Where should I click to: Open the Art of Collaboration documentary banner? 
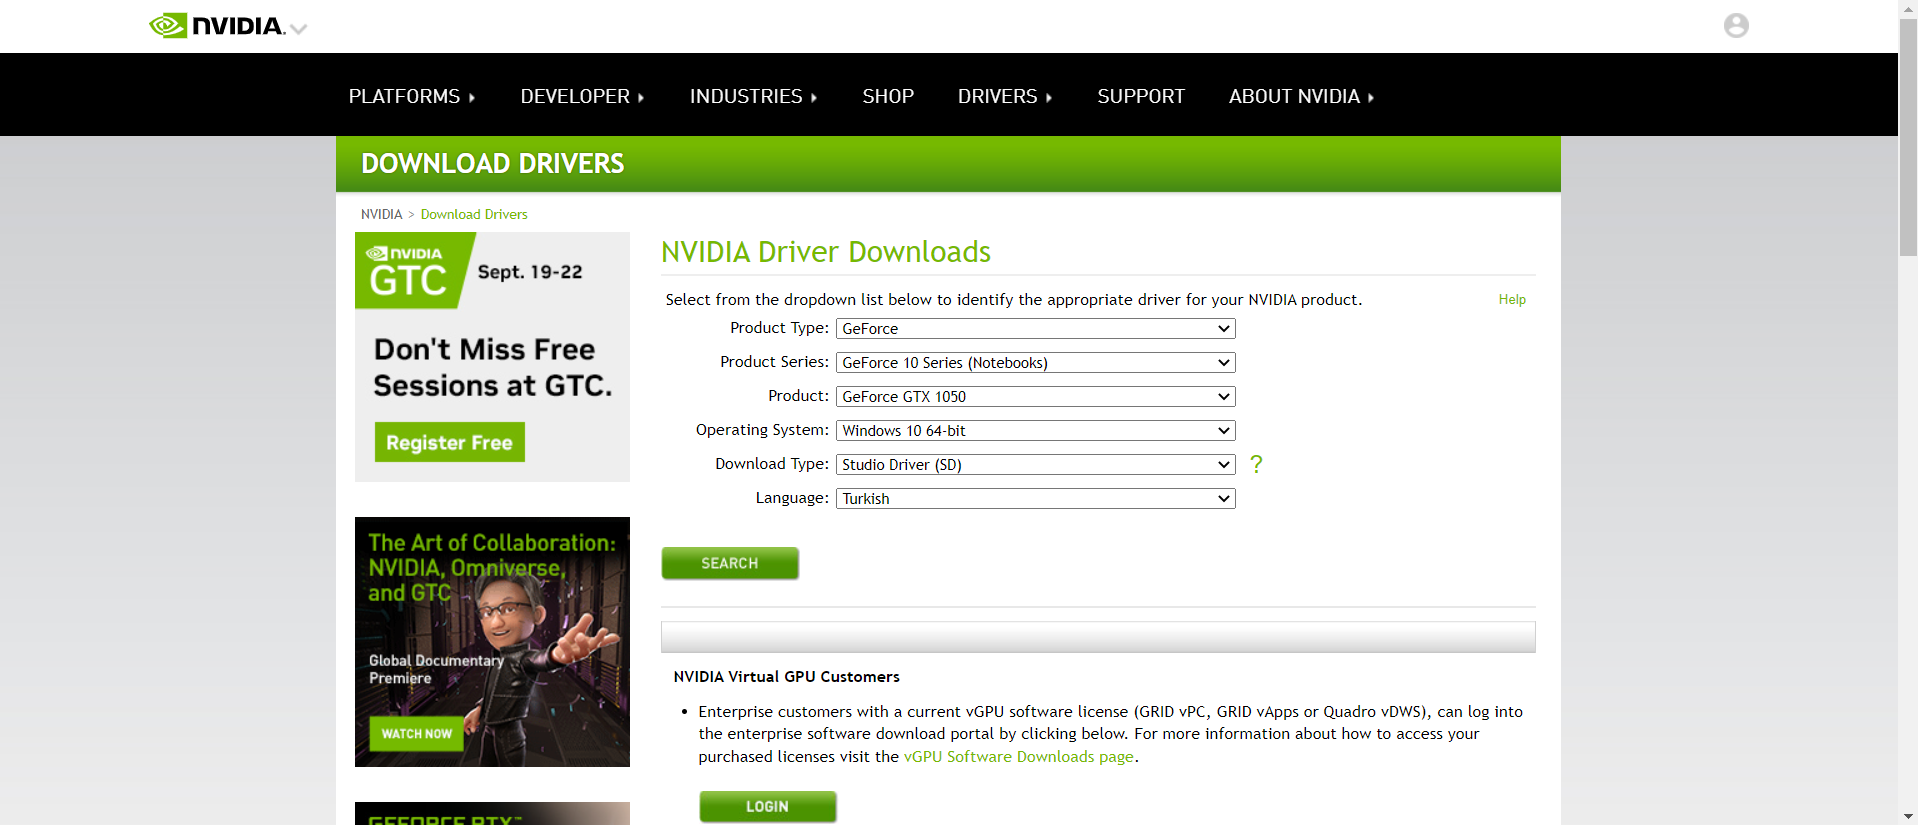(492, 642)
